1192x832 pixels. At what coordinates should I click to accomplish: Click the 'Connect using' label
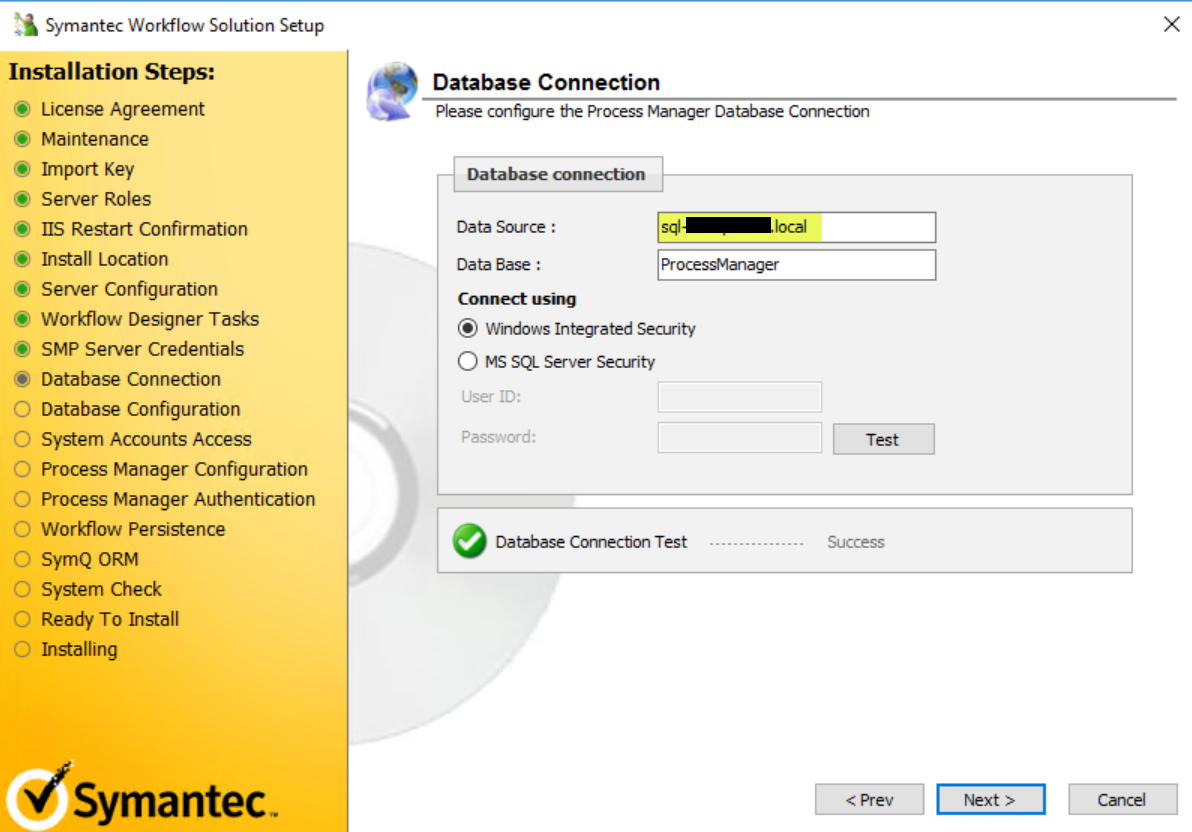pos(517,299)
